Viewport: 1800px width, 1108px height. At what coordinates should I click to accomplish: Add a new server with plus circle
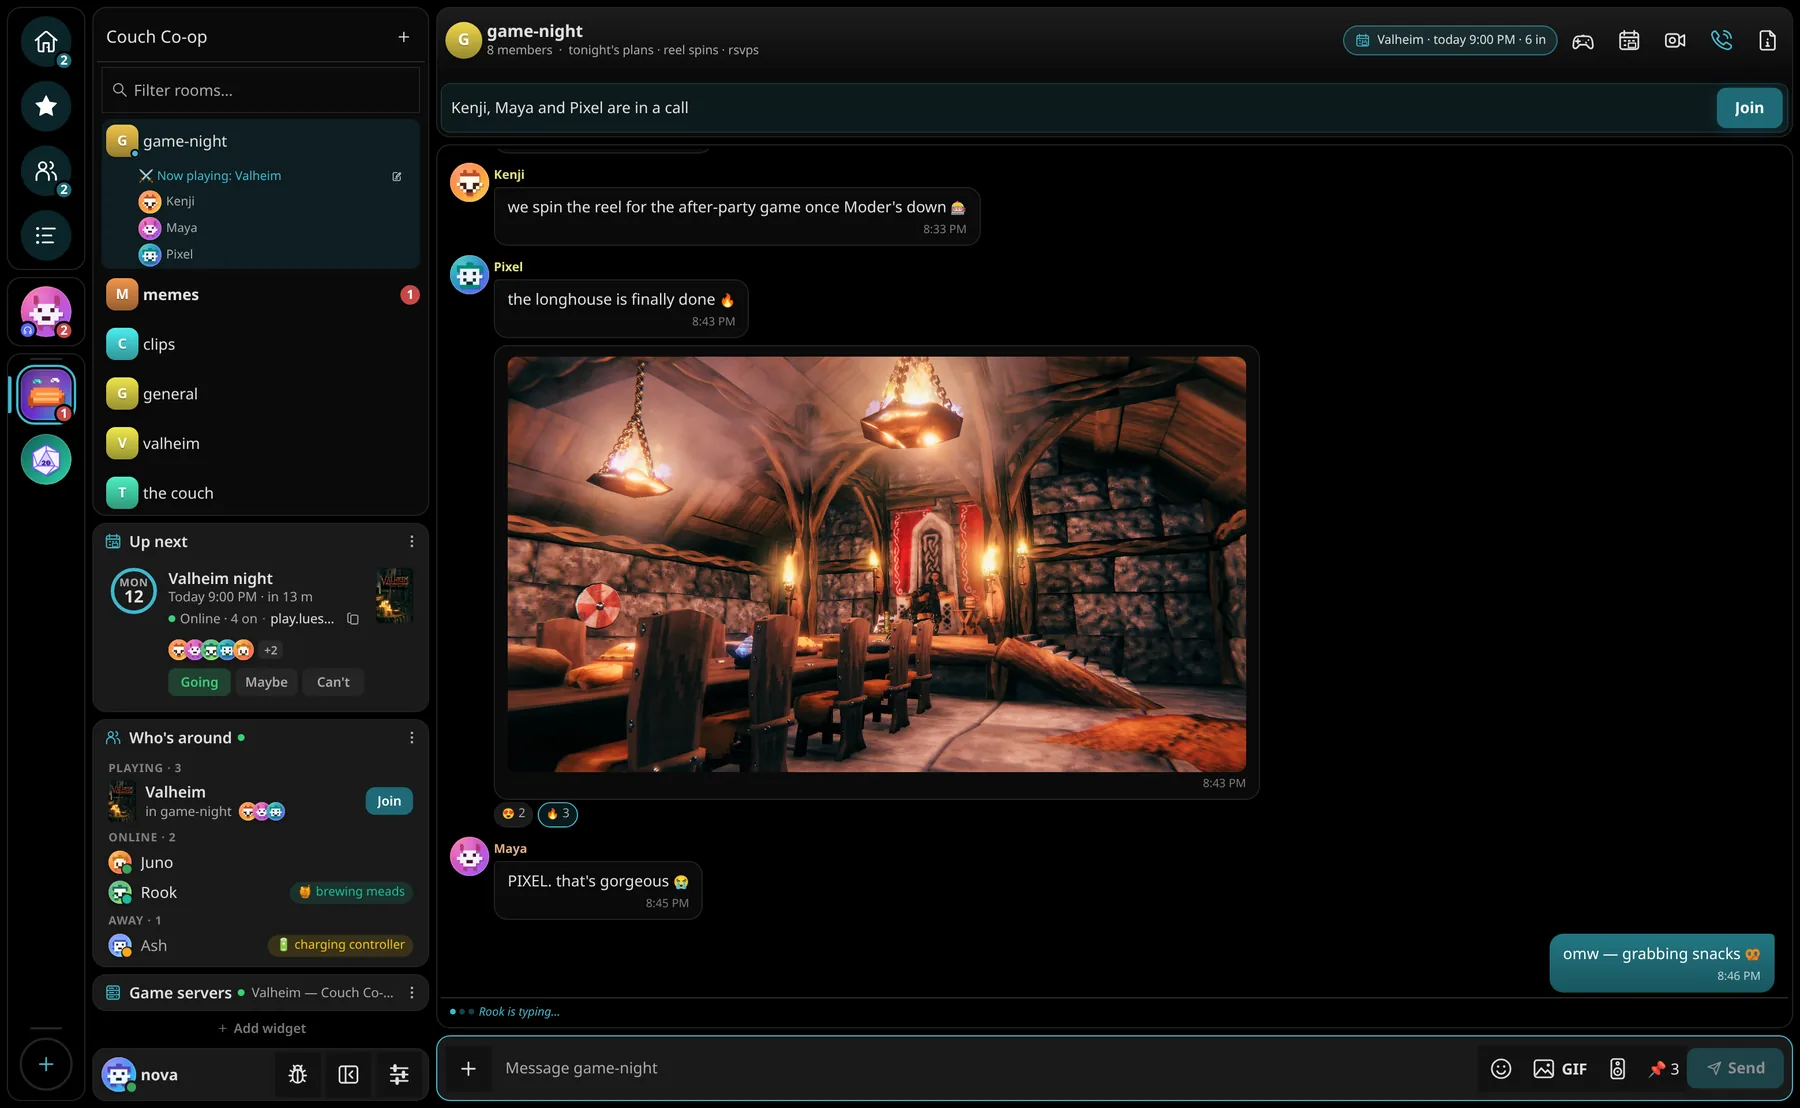46,1064
